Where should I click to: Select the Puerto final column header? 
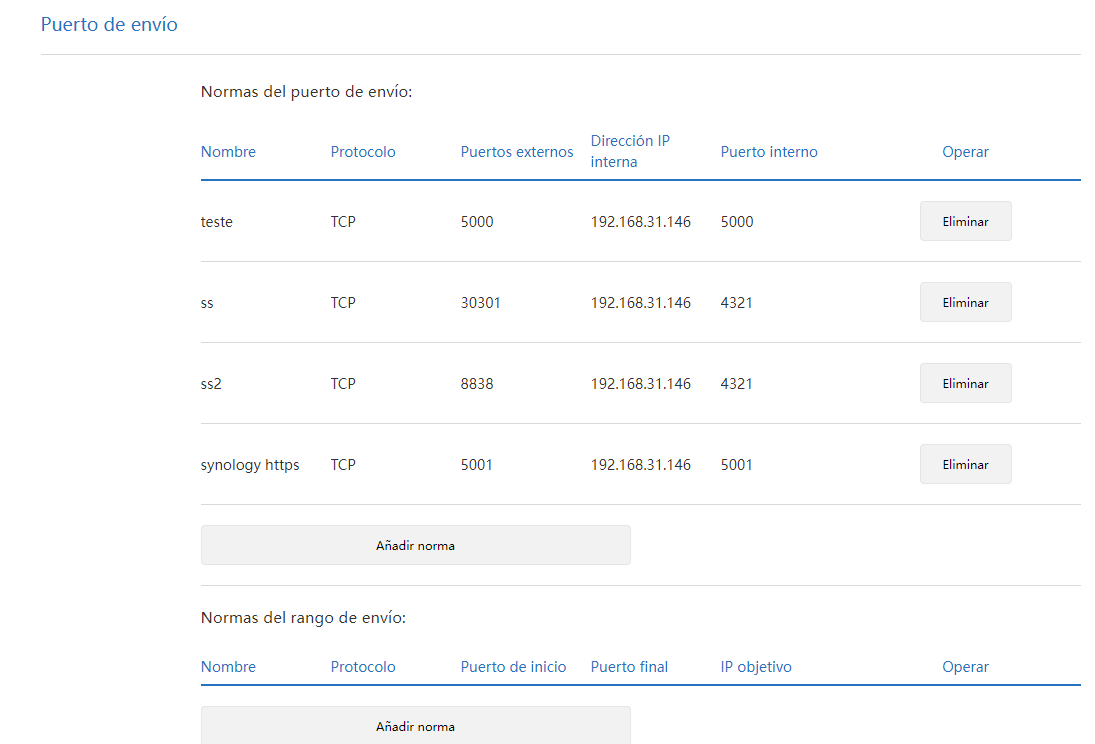(x=629, y=666)
